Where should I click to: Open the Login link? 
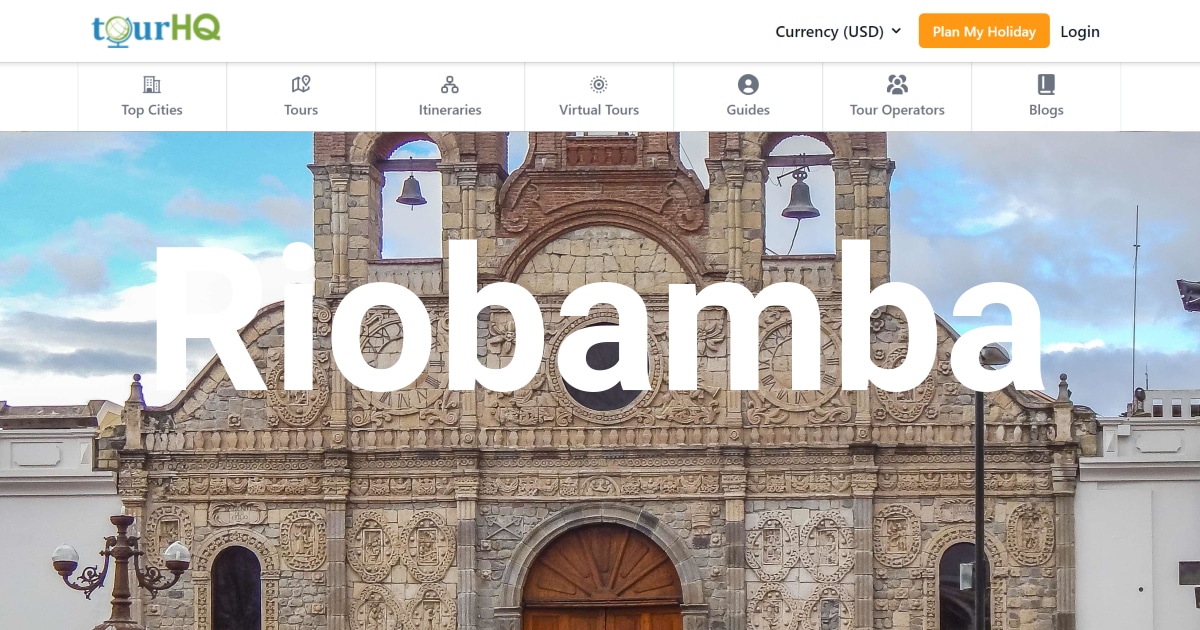coord(1080,31)
